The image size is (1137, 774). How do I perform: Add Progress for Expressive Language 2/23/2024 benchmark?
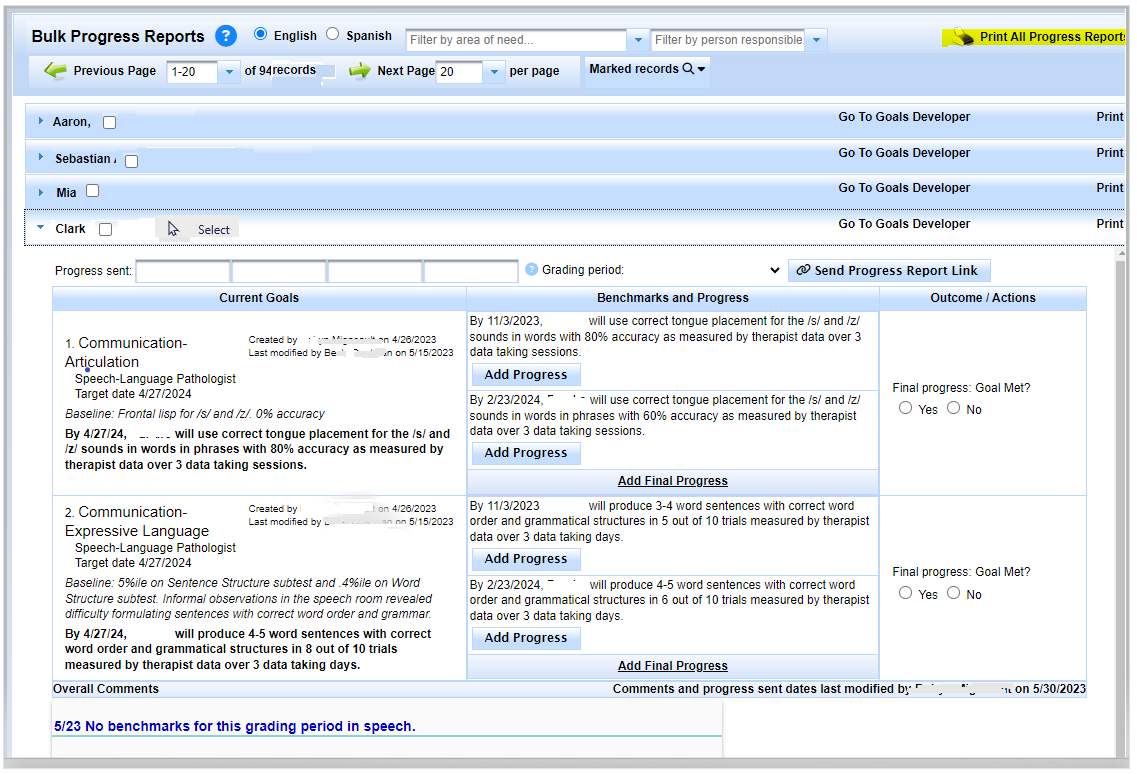[526, 638]
